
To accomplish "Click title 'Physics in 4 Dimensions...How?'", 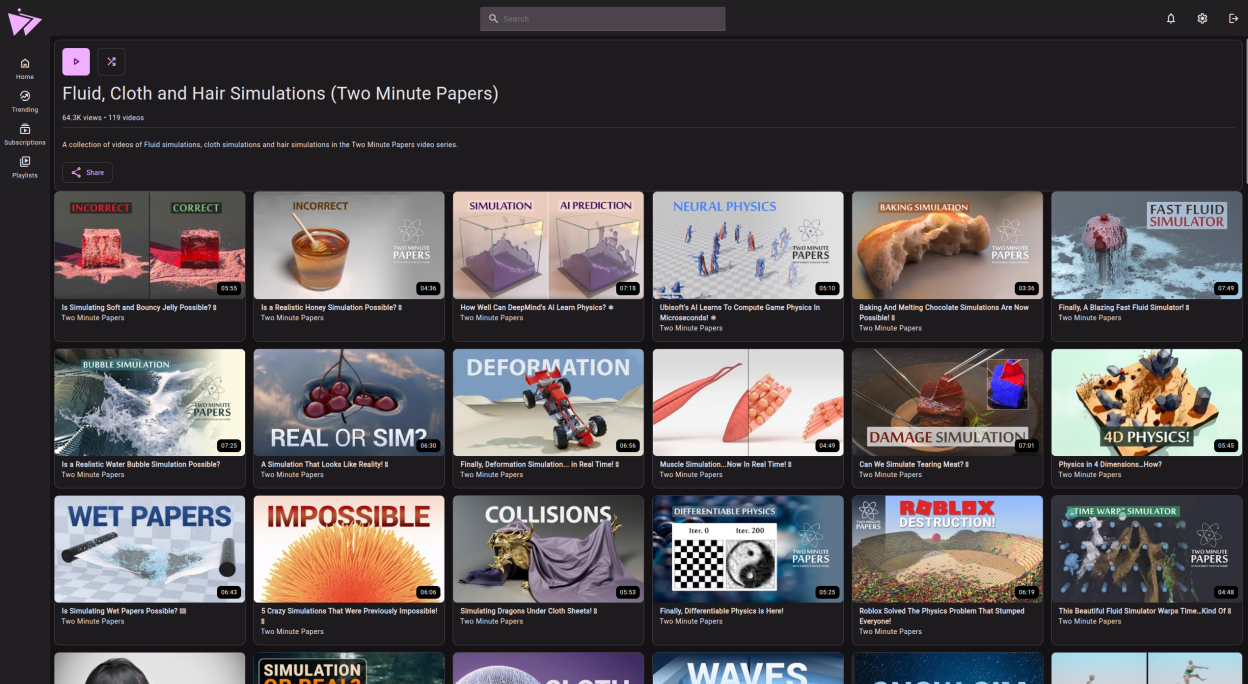I will (1111, 465).
